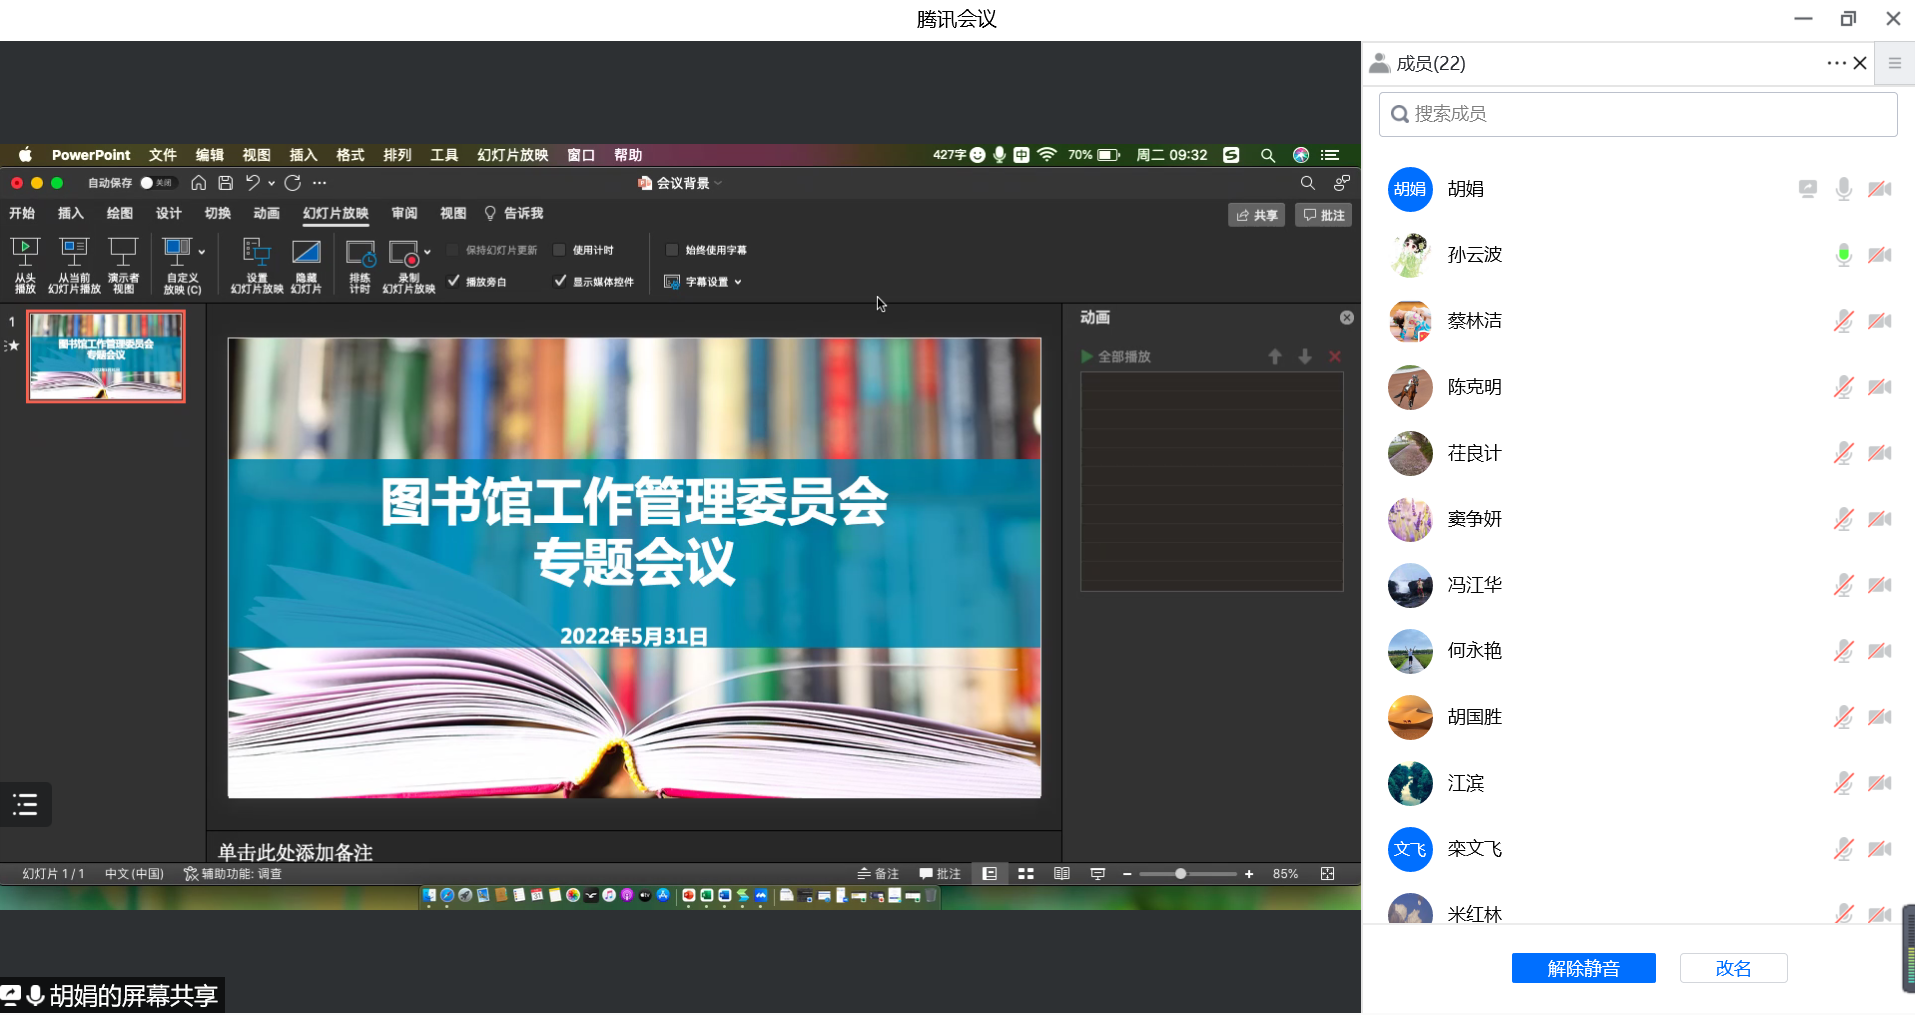This screenshot has height=1015, width=1915.
Task: Open the 录制幻灯片放映 dropdown arrow
Action: point(428,252)
